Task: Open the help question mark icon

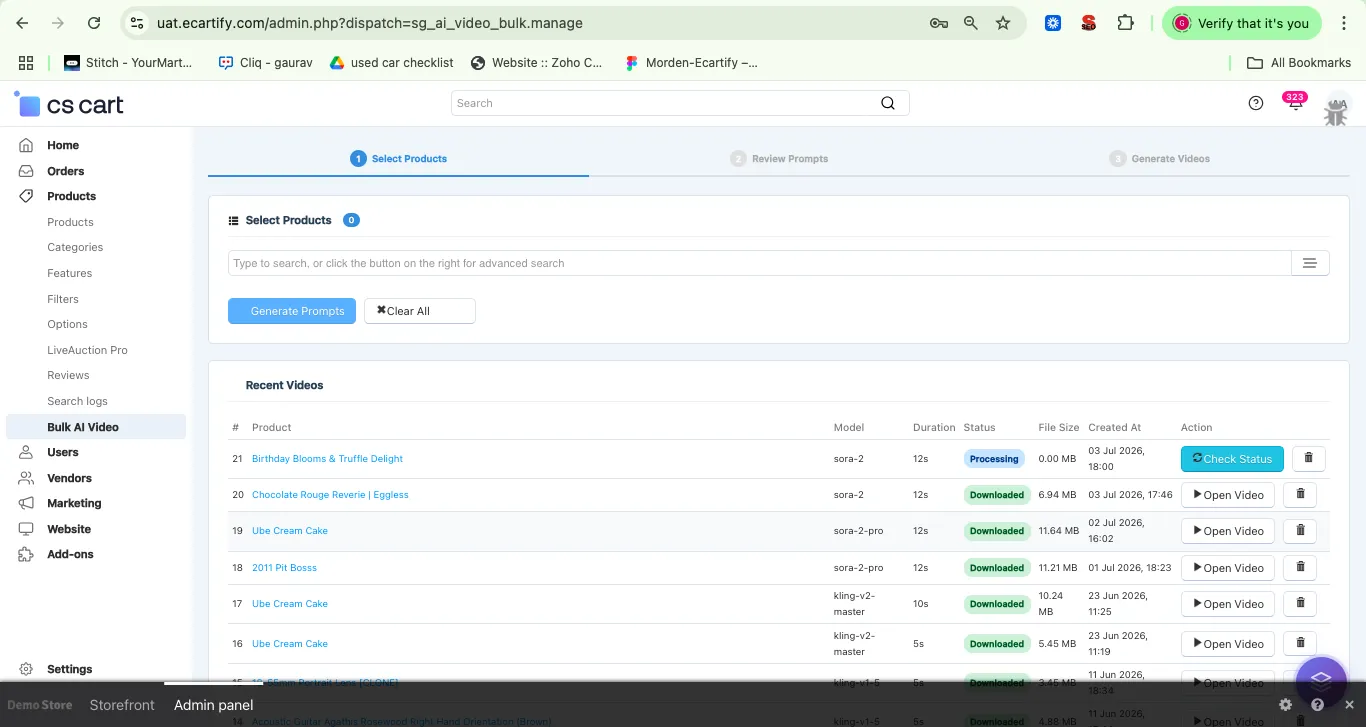Action: [1256, 103]
